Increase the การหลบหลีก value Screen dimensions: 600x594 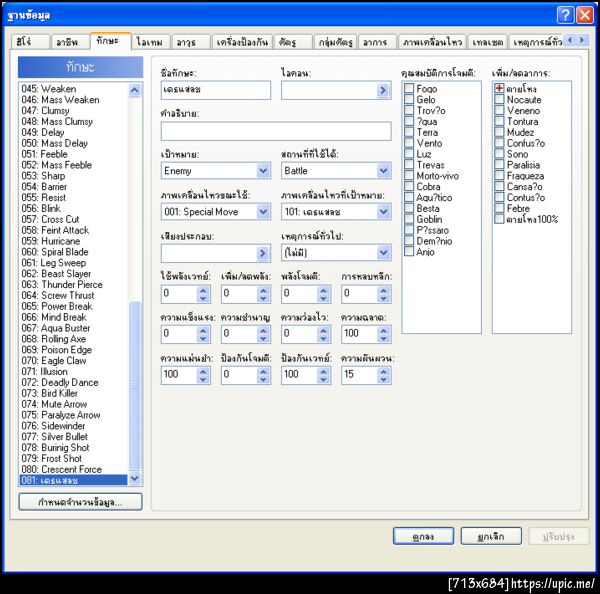383,290
